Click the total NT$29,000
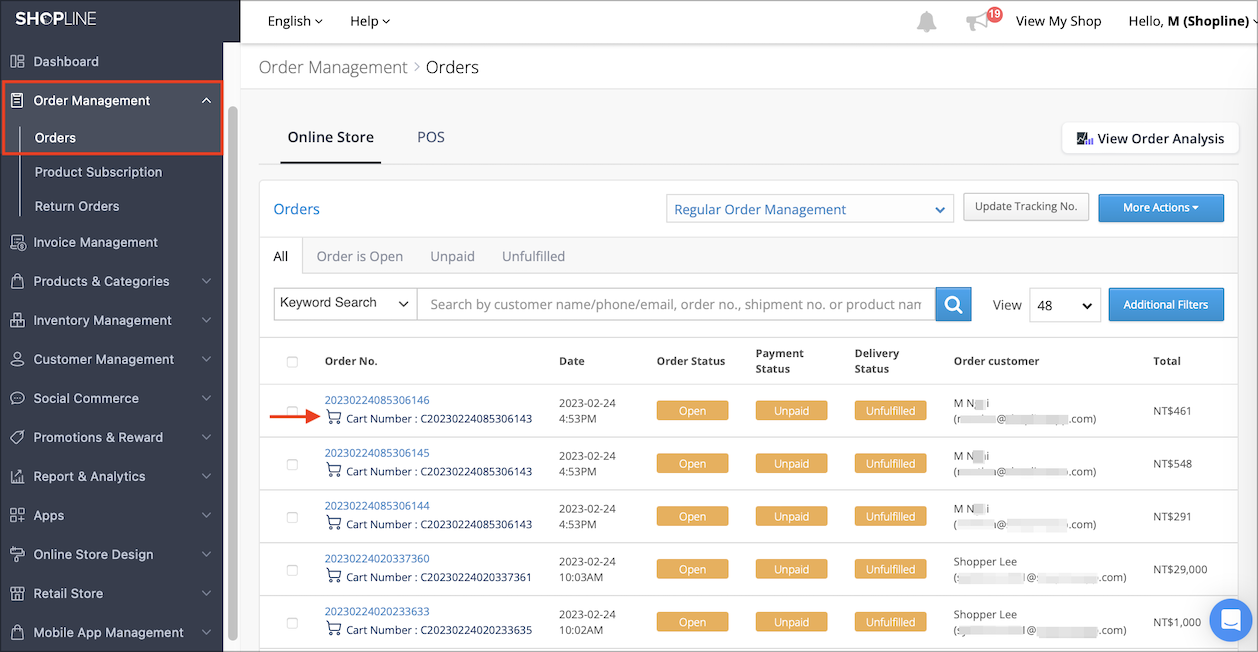This screenshot has width=1258, height=652. [x=1180, y=570]
